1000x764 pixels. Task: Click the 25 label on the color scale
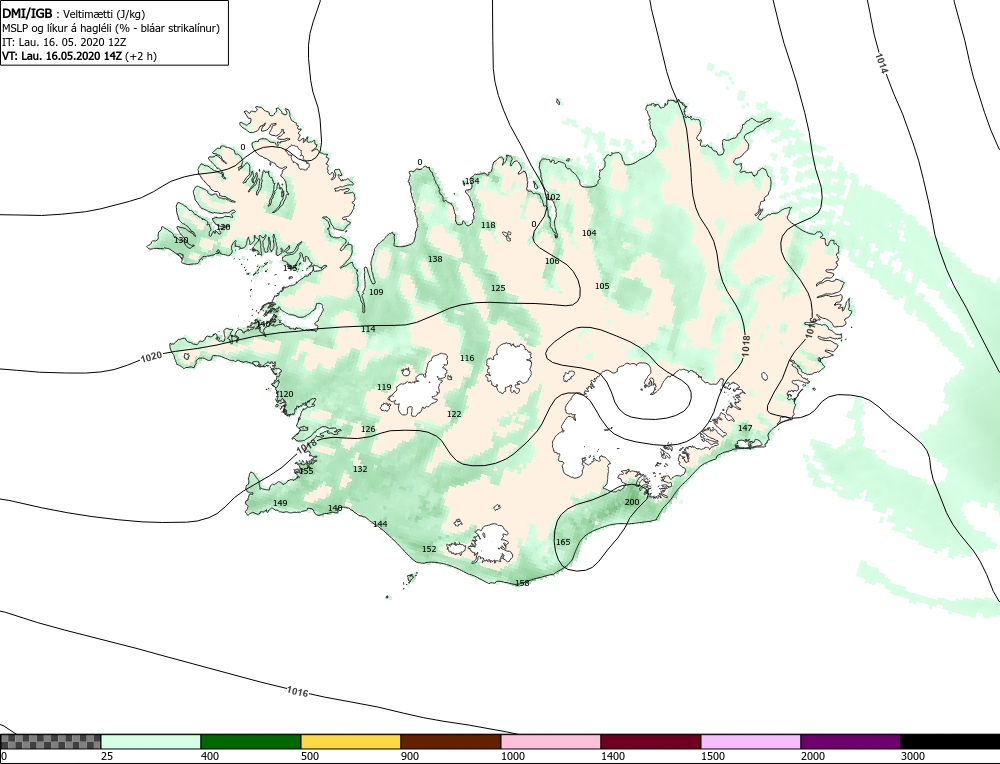click(x=106, y=756)
